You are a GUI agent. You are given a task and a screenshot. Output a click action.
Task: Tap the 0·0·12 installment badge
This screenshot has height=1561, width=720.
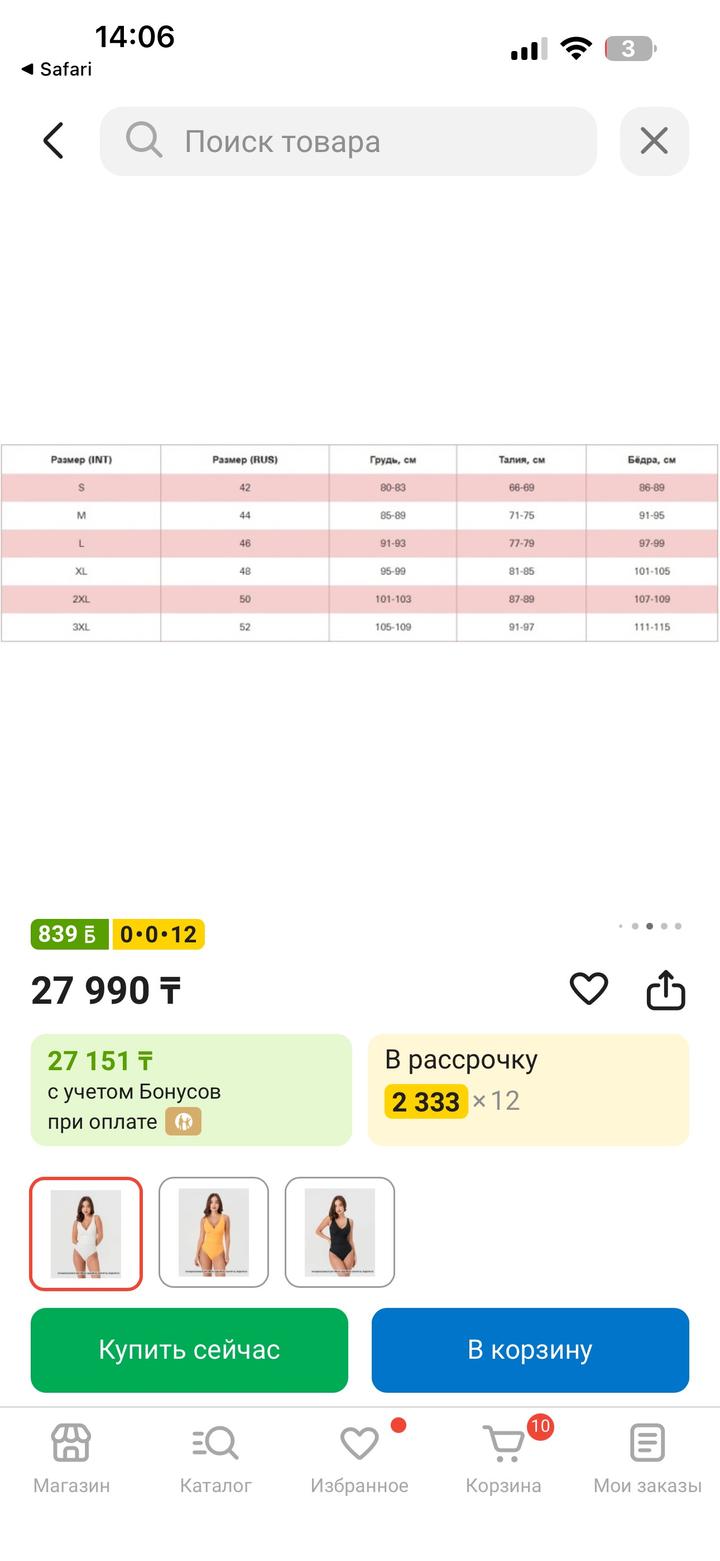(x=158, y=934)
